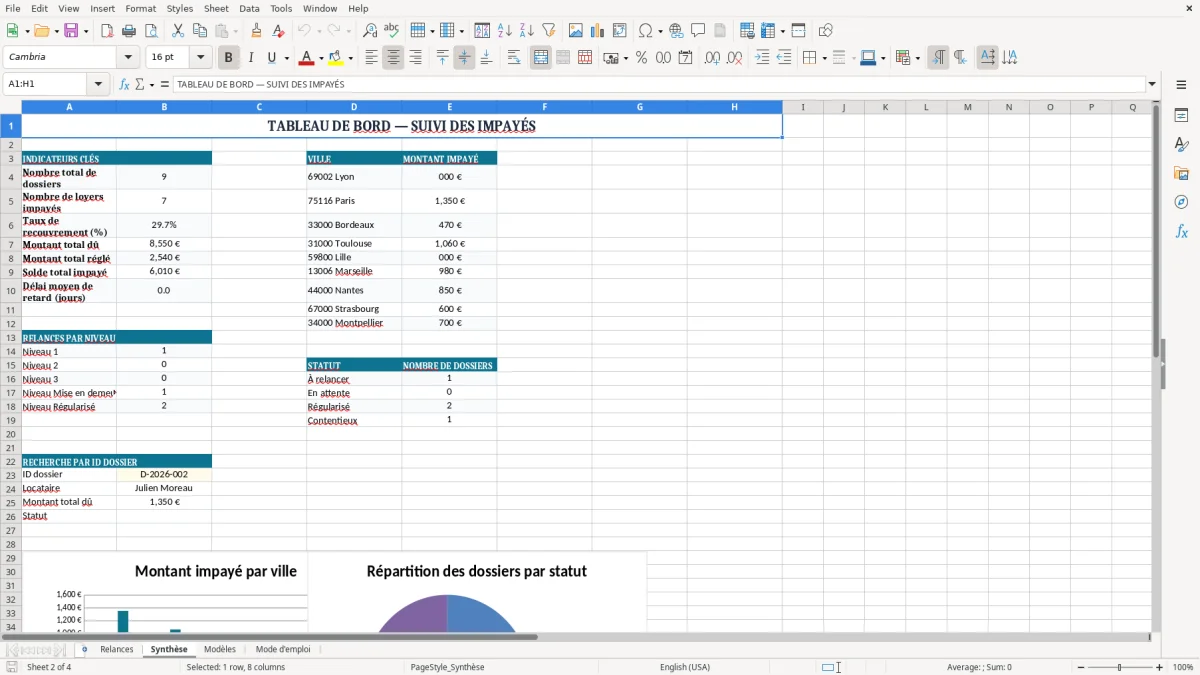This screenshot has width=1200, height=675.
Task: Open the Sheet menu
Action: [217, 8]
